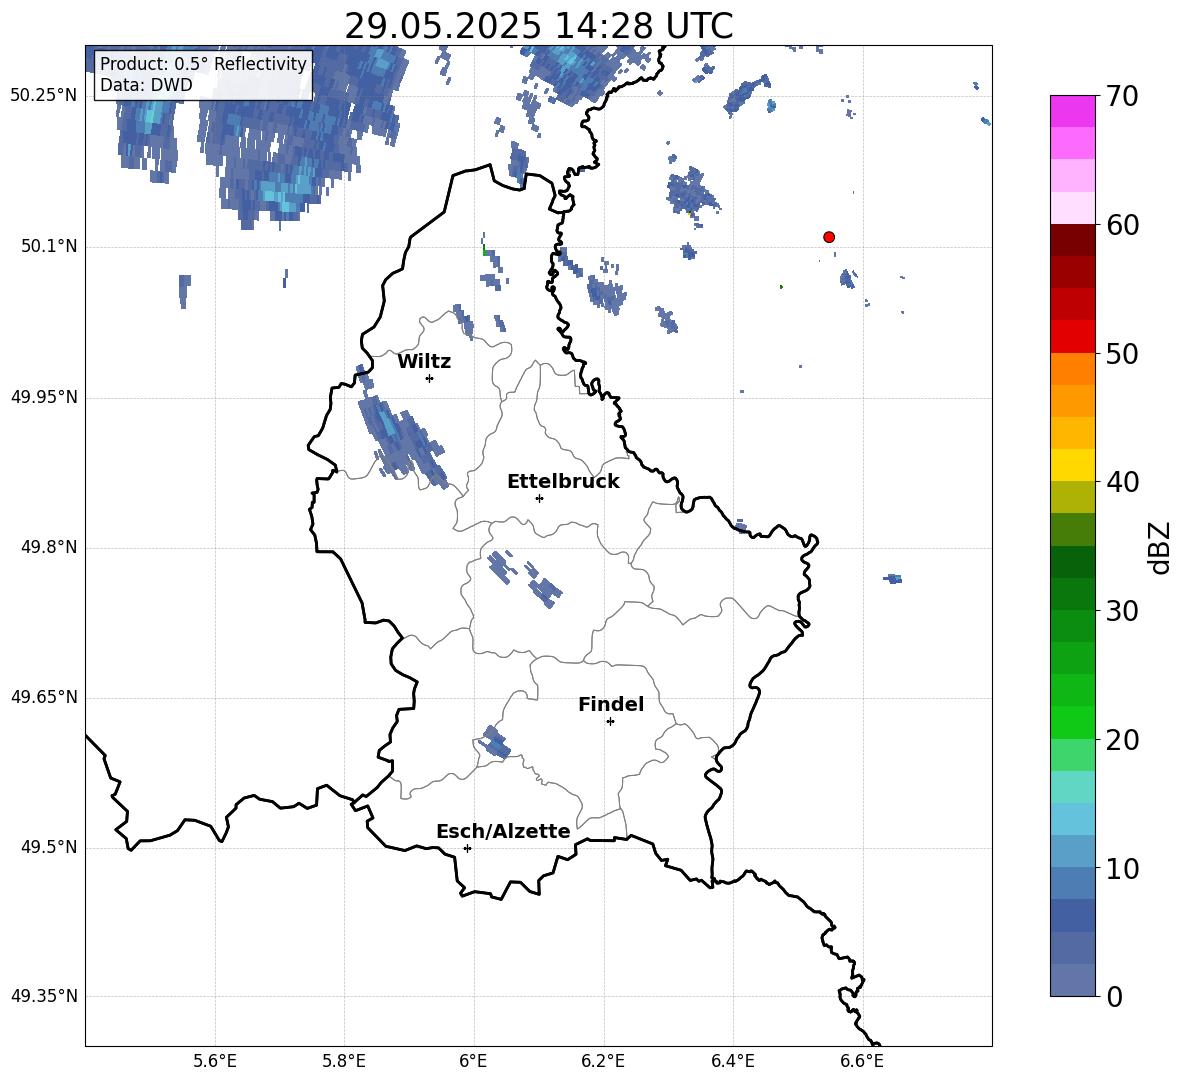
Task: Click the 49.35°N latitude tick label
Action: (44, 996)
